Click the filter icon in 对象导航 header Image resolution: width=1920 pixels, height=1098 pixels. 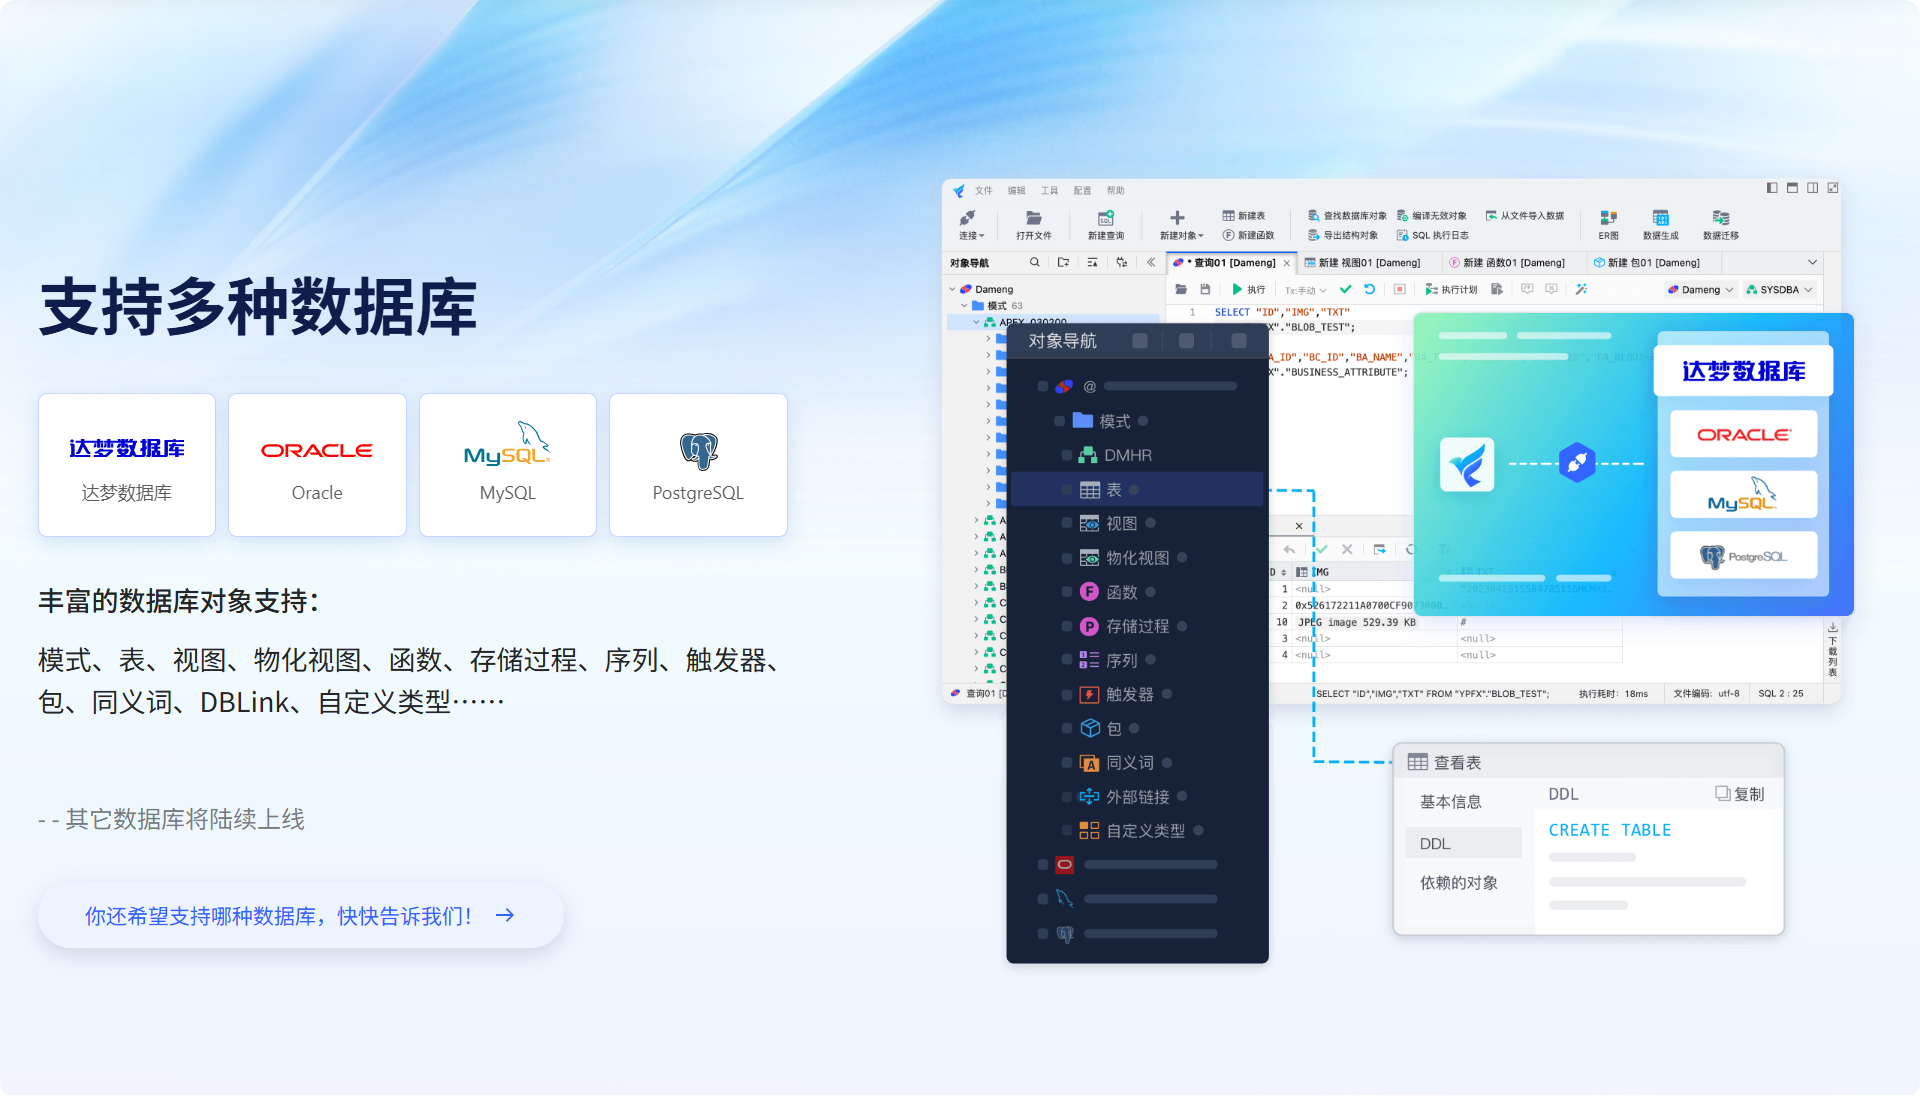click(x=1093, y=263)
